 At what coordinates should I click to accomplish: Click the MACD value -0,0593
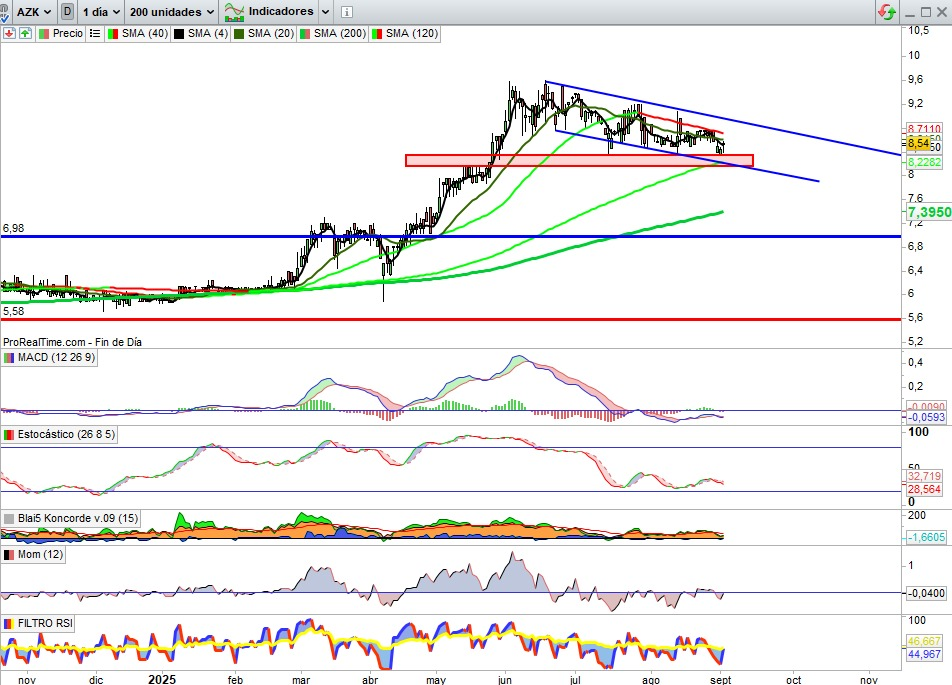pyautogui.click(x=926, y=417)
